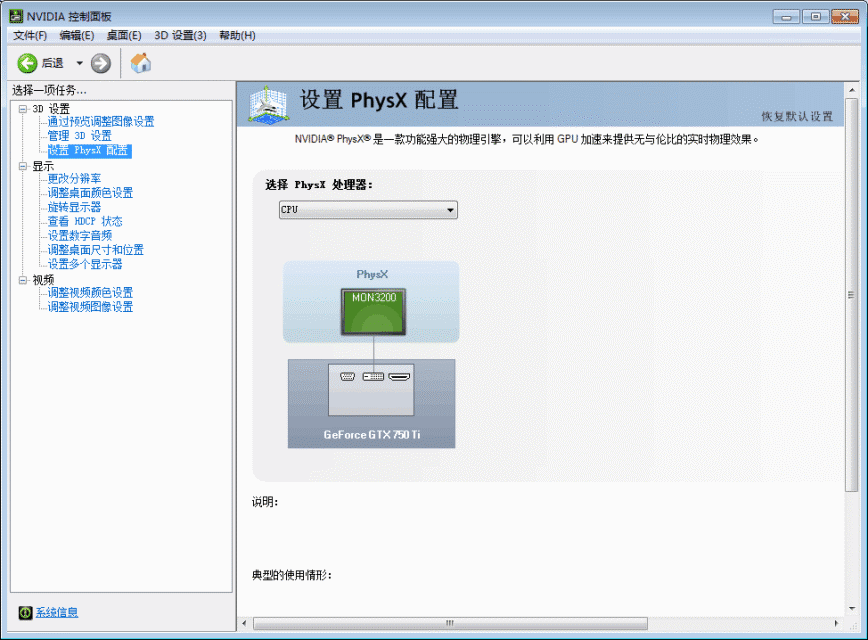Click the MON3200 monitor icon
868x640 pixels.
pyautogui.click(x=373, y=311)
